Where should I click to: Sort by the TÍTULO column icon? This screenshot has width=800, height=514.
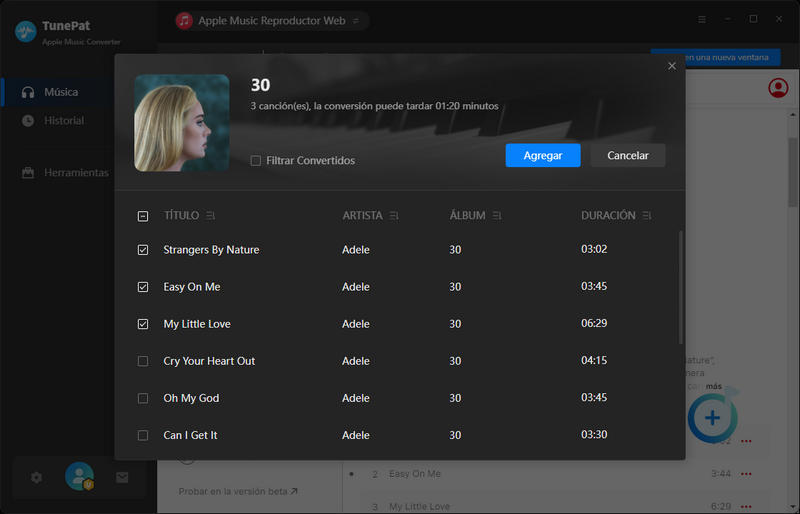(x=211, y=216)
